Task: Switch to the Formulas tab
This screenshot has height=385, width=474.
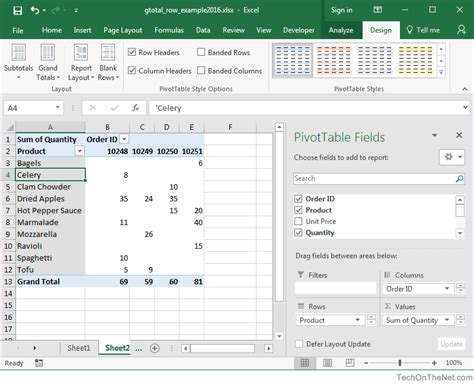Action: (169, 30)
